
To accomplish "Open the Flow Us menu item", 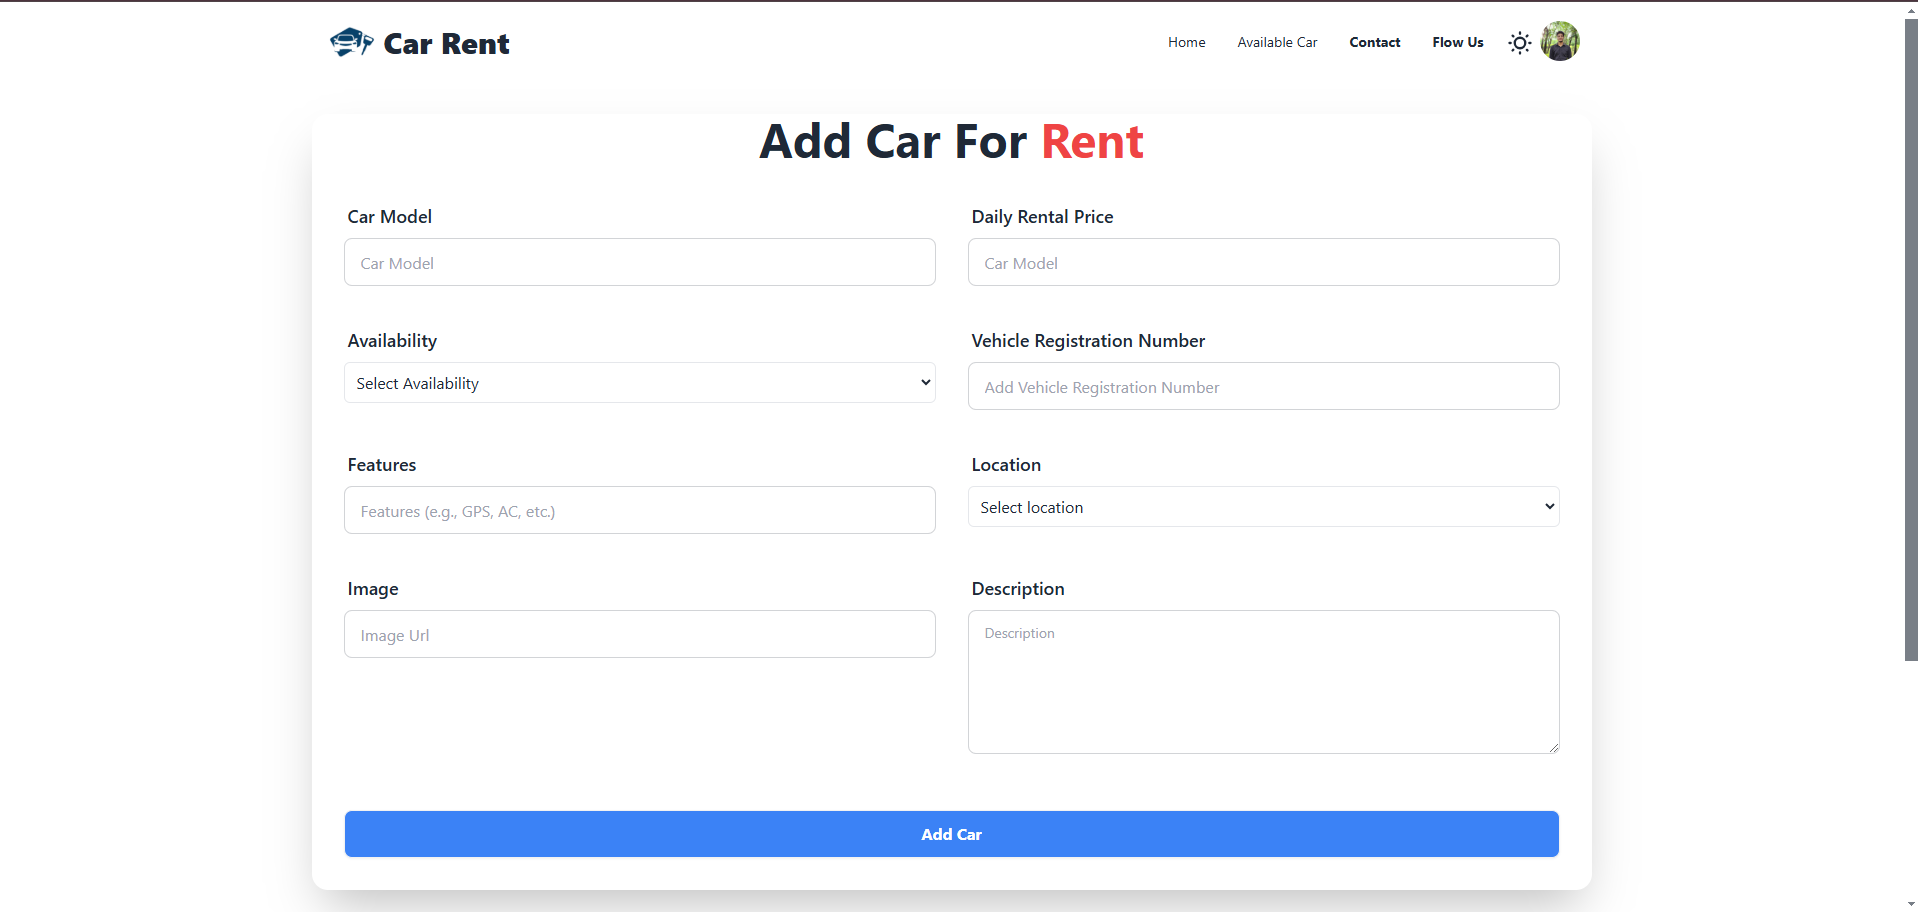I will click(x=1457, y=42).
